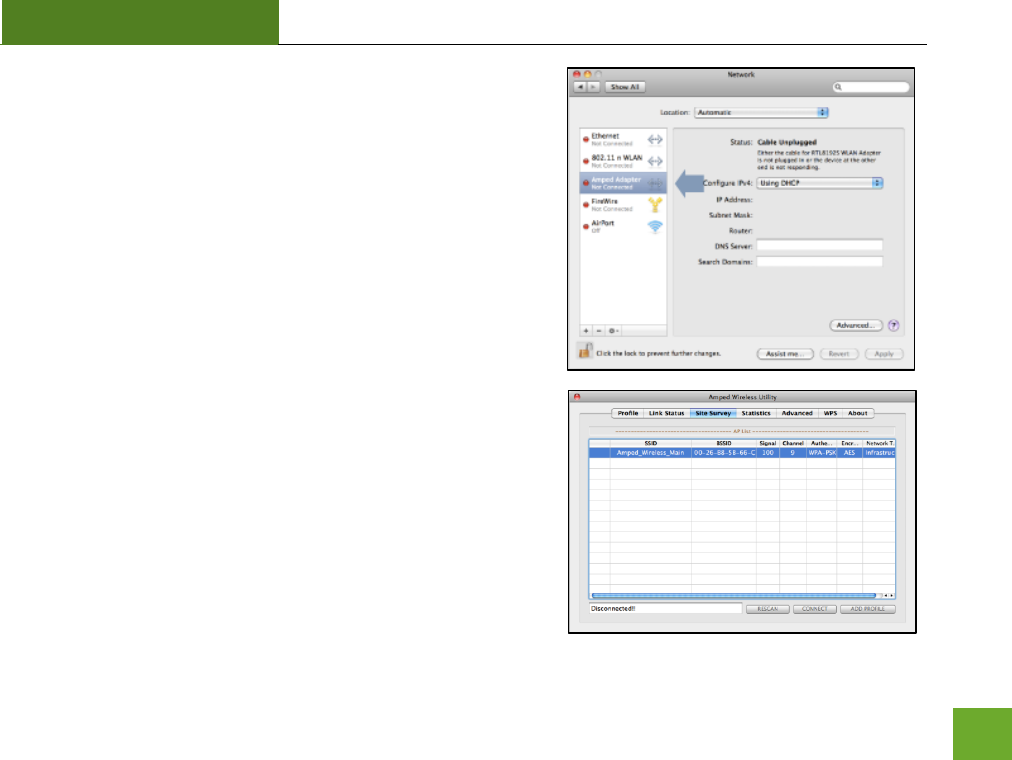
Task: Click the CONNECT button
Action: (814, 608)
